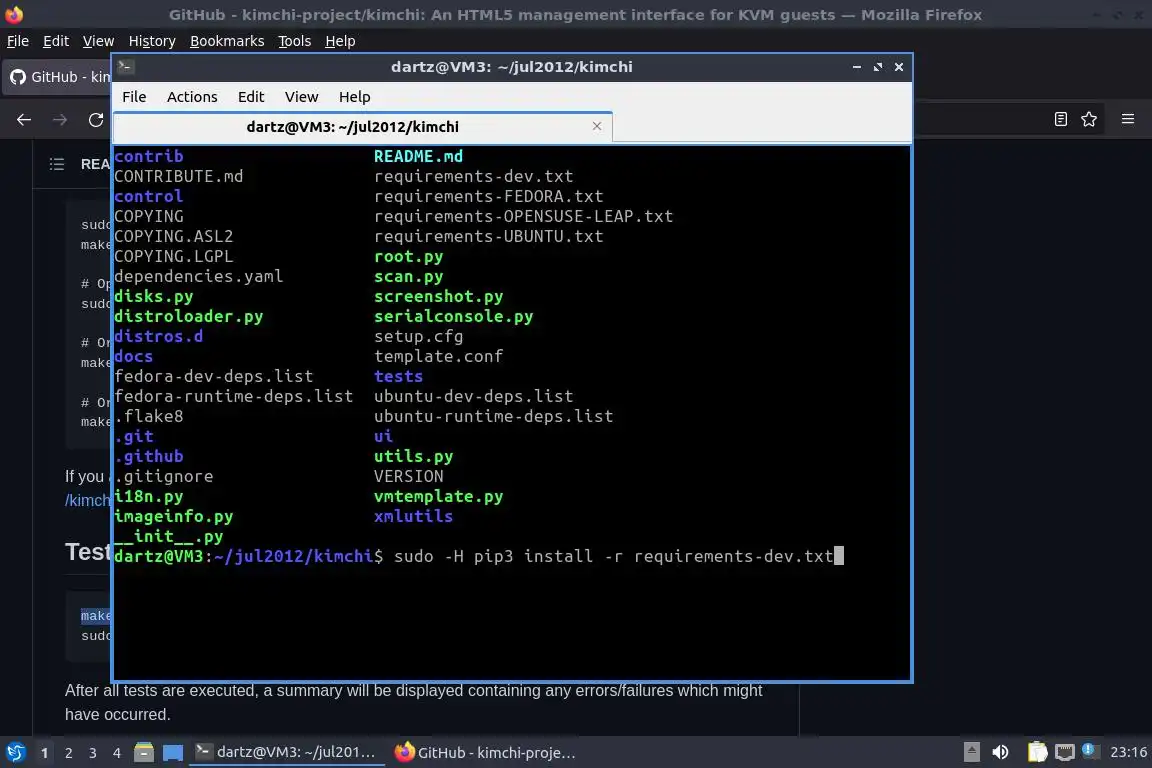Open the Firefox hamburger application menu
The height and width of the screenshot is (768, 1152).
pyautogui.click(x=1128, y=119)
